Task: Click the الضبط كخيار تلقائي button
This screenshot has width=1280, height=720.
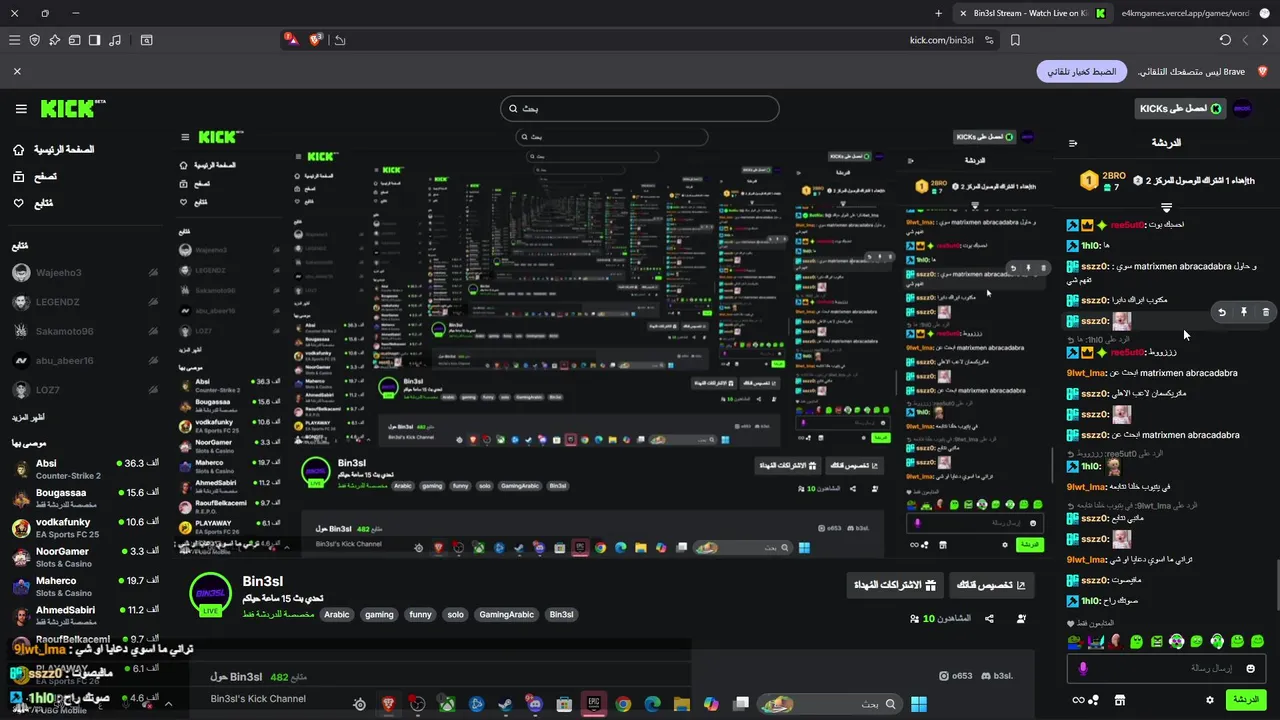Action: pyautogui.click(x=1082, y=72)
